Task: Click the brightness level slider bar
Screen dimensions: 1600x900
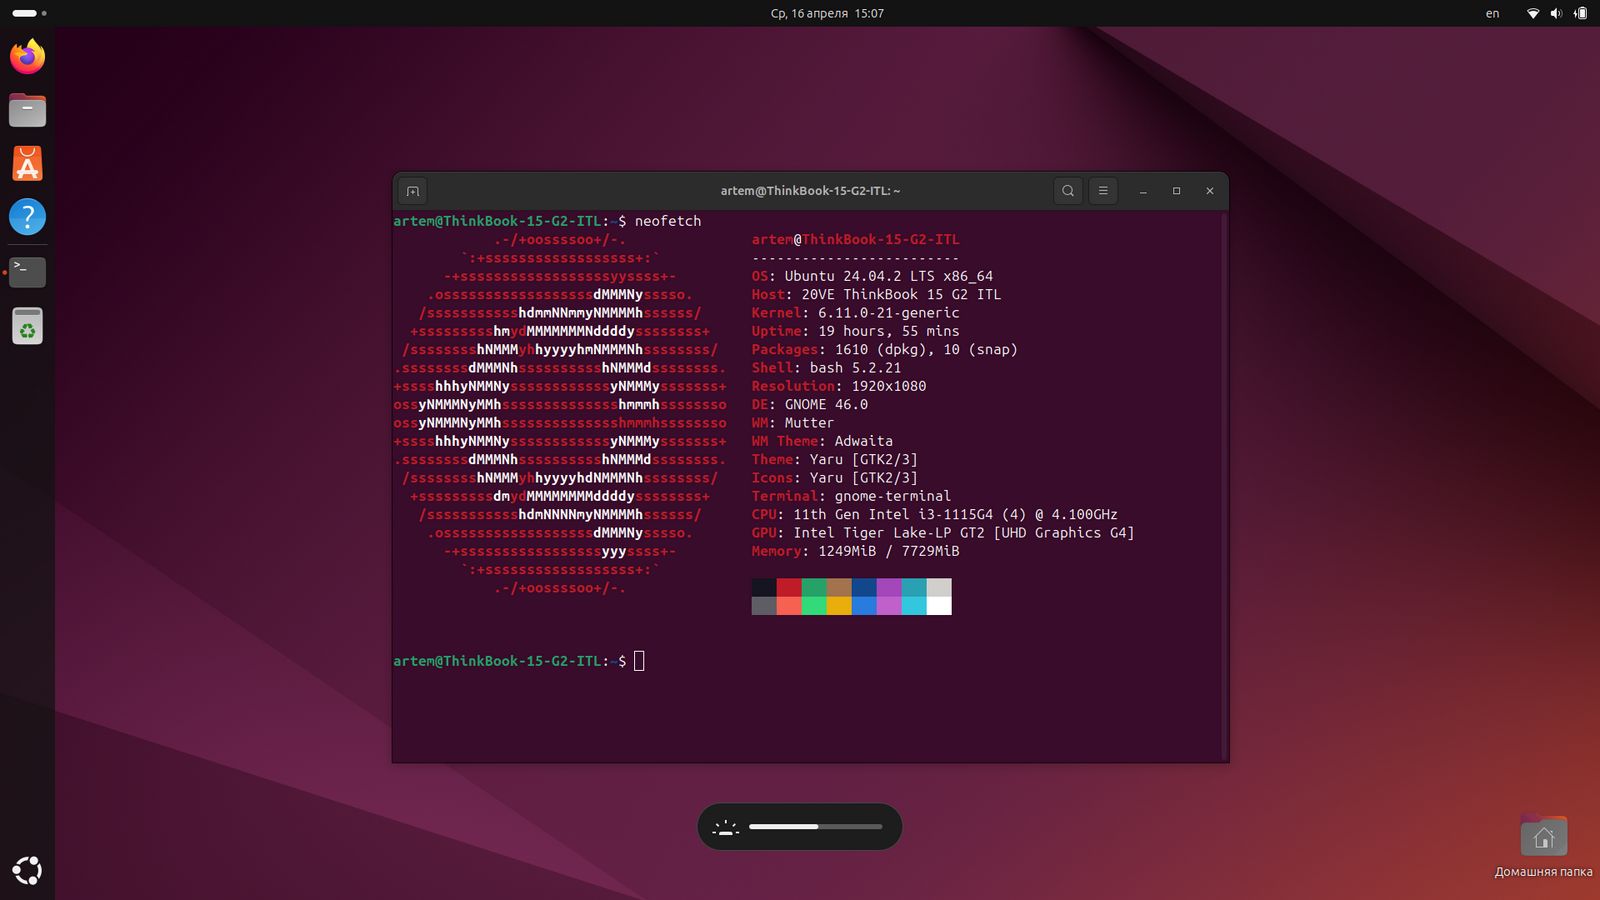Action: (815, 827)
